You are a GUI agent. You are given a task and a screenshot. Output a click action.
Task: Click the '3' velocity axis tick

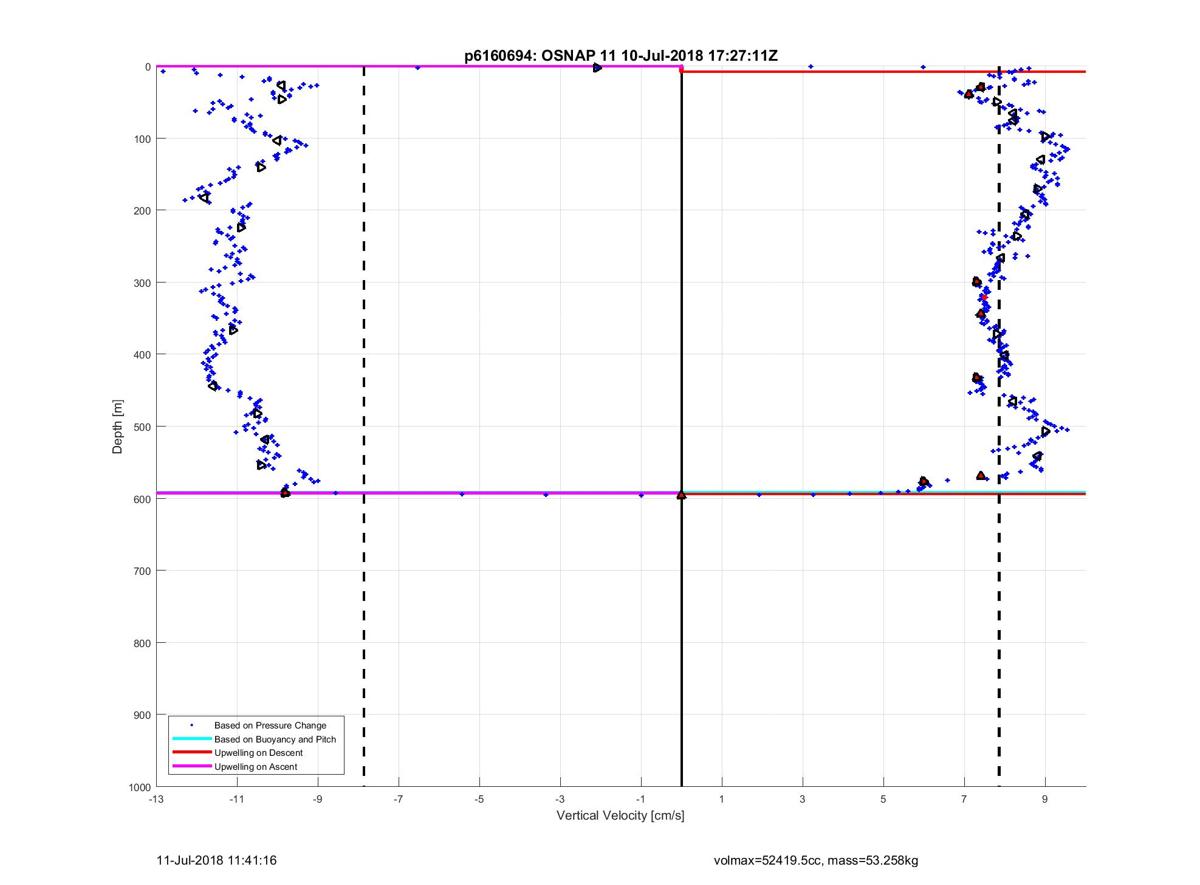coord(803,800)
